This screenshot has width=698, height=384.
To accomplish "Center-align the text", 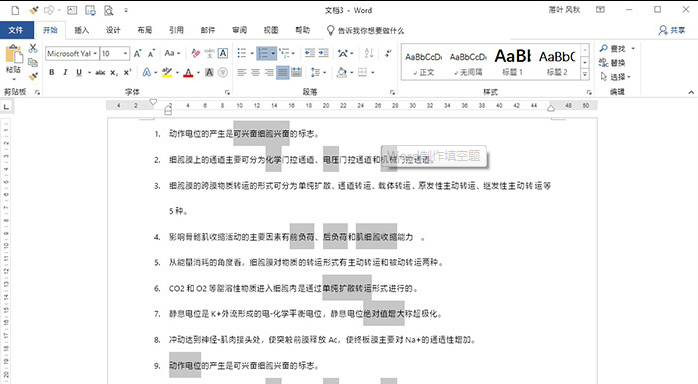I will pyautogui.click(x=256, y=73).
